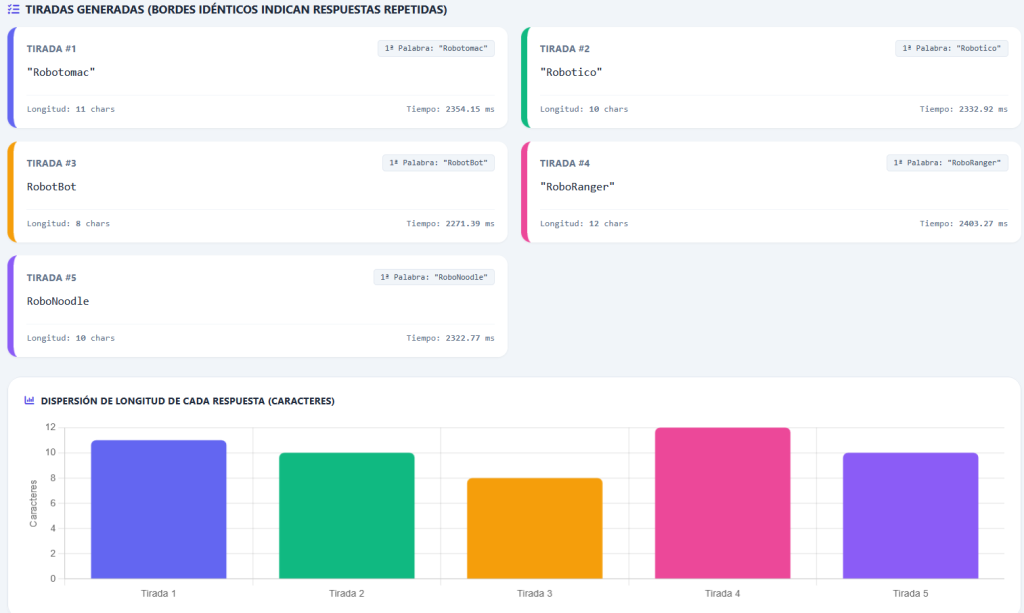Click the purple Tirada 5 bar in chart
The width and height of the screenshot is (1024, 613).
(910, 516)
